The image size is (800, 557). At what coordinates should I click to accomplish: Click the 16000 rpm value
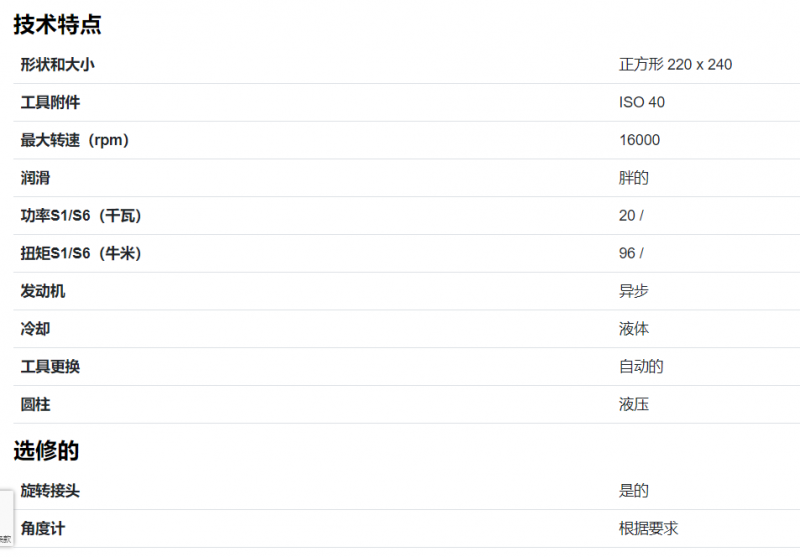(639, 140)
